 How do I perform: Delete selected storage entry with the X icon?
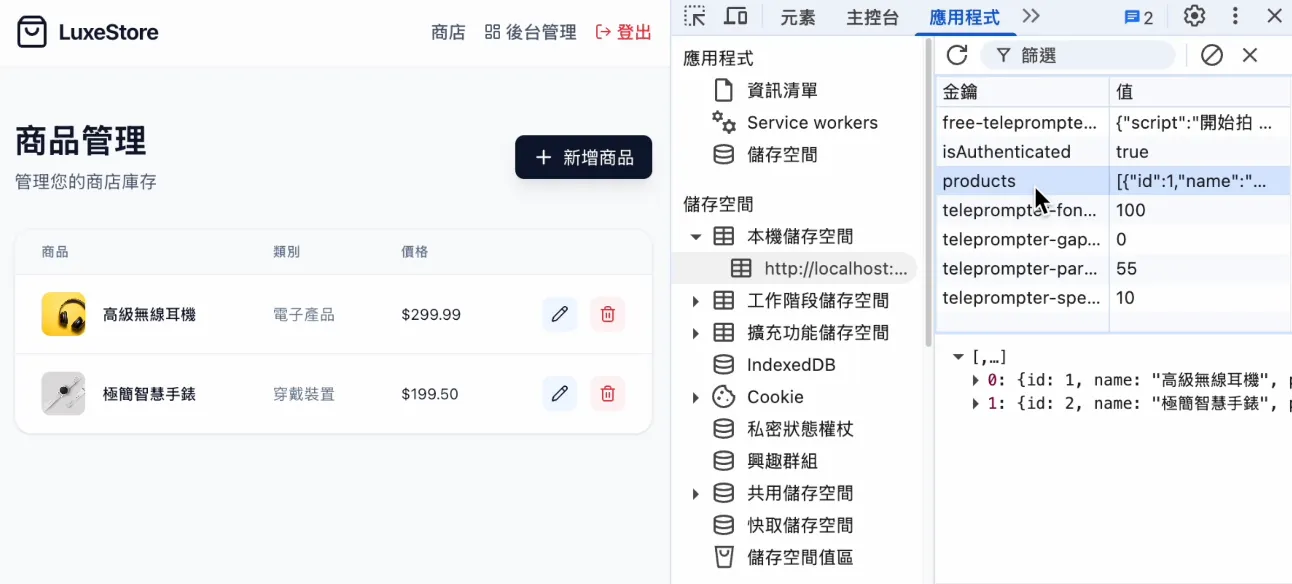click(x=1250, y=55)
